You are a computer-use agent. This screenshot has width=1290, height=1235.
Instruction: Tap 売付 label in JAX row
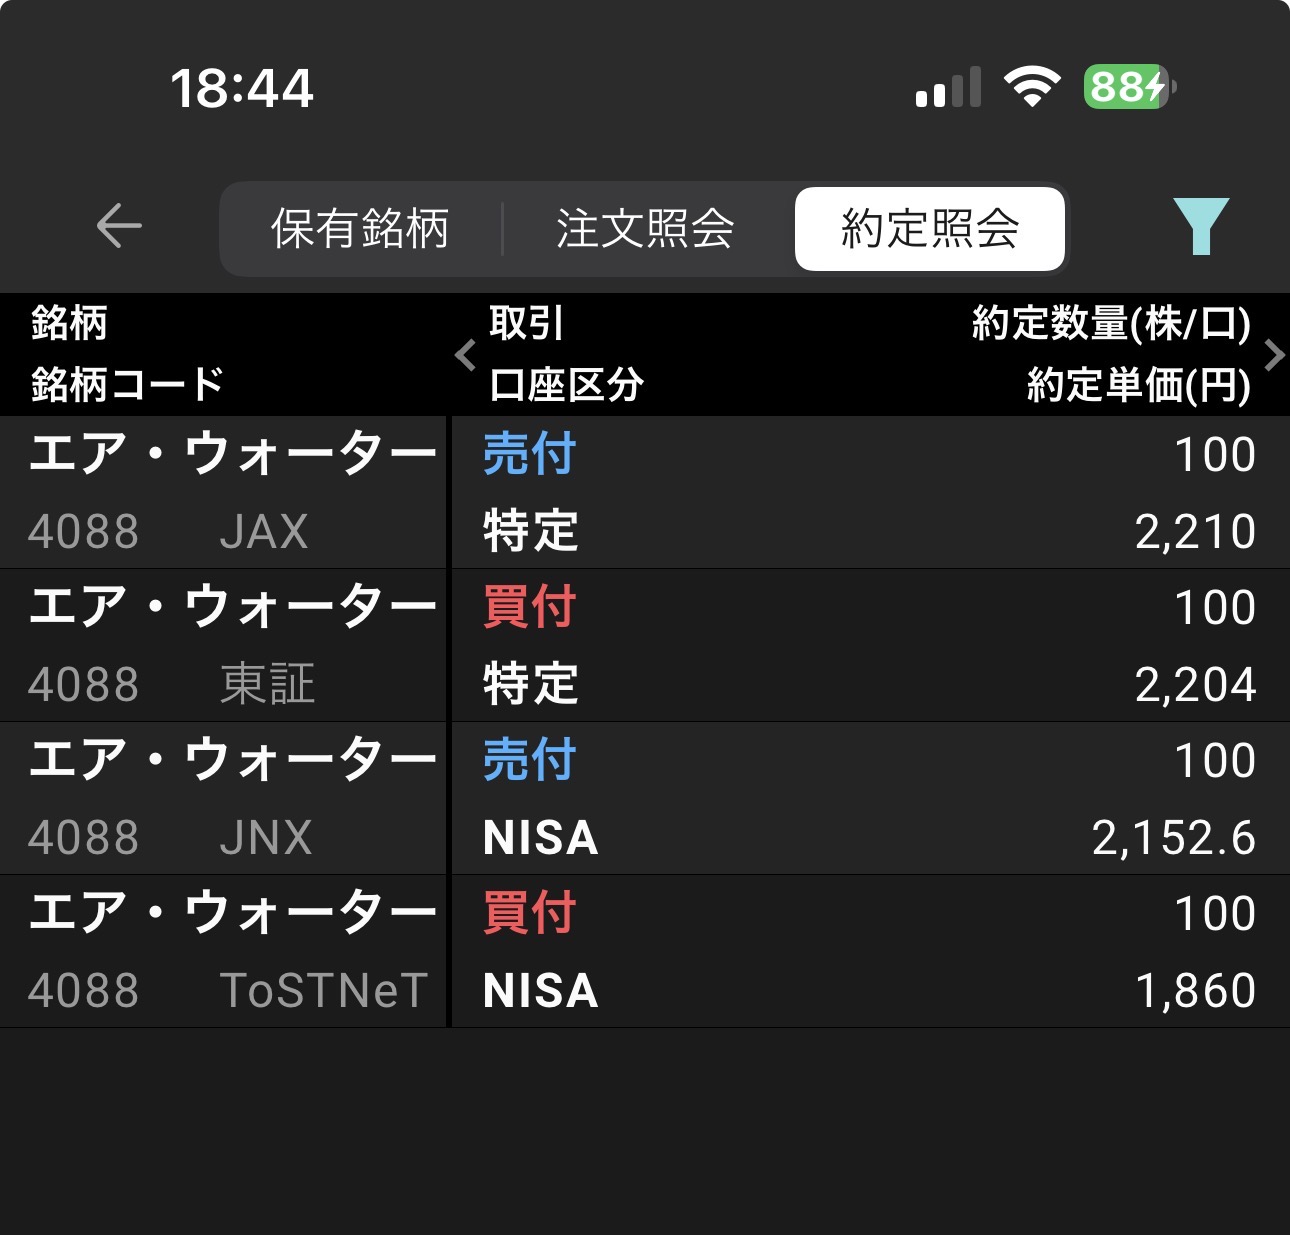529,454
